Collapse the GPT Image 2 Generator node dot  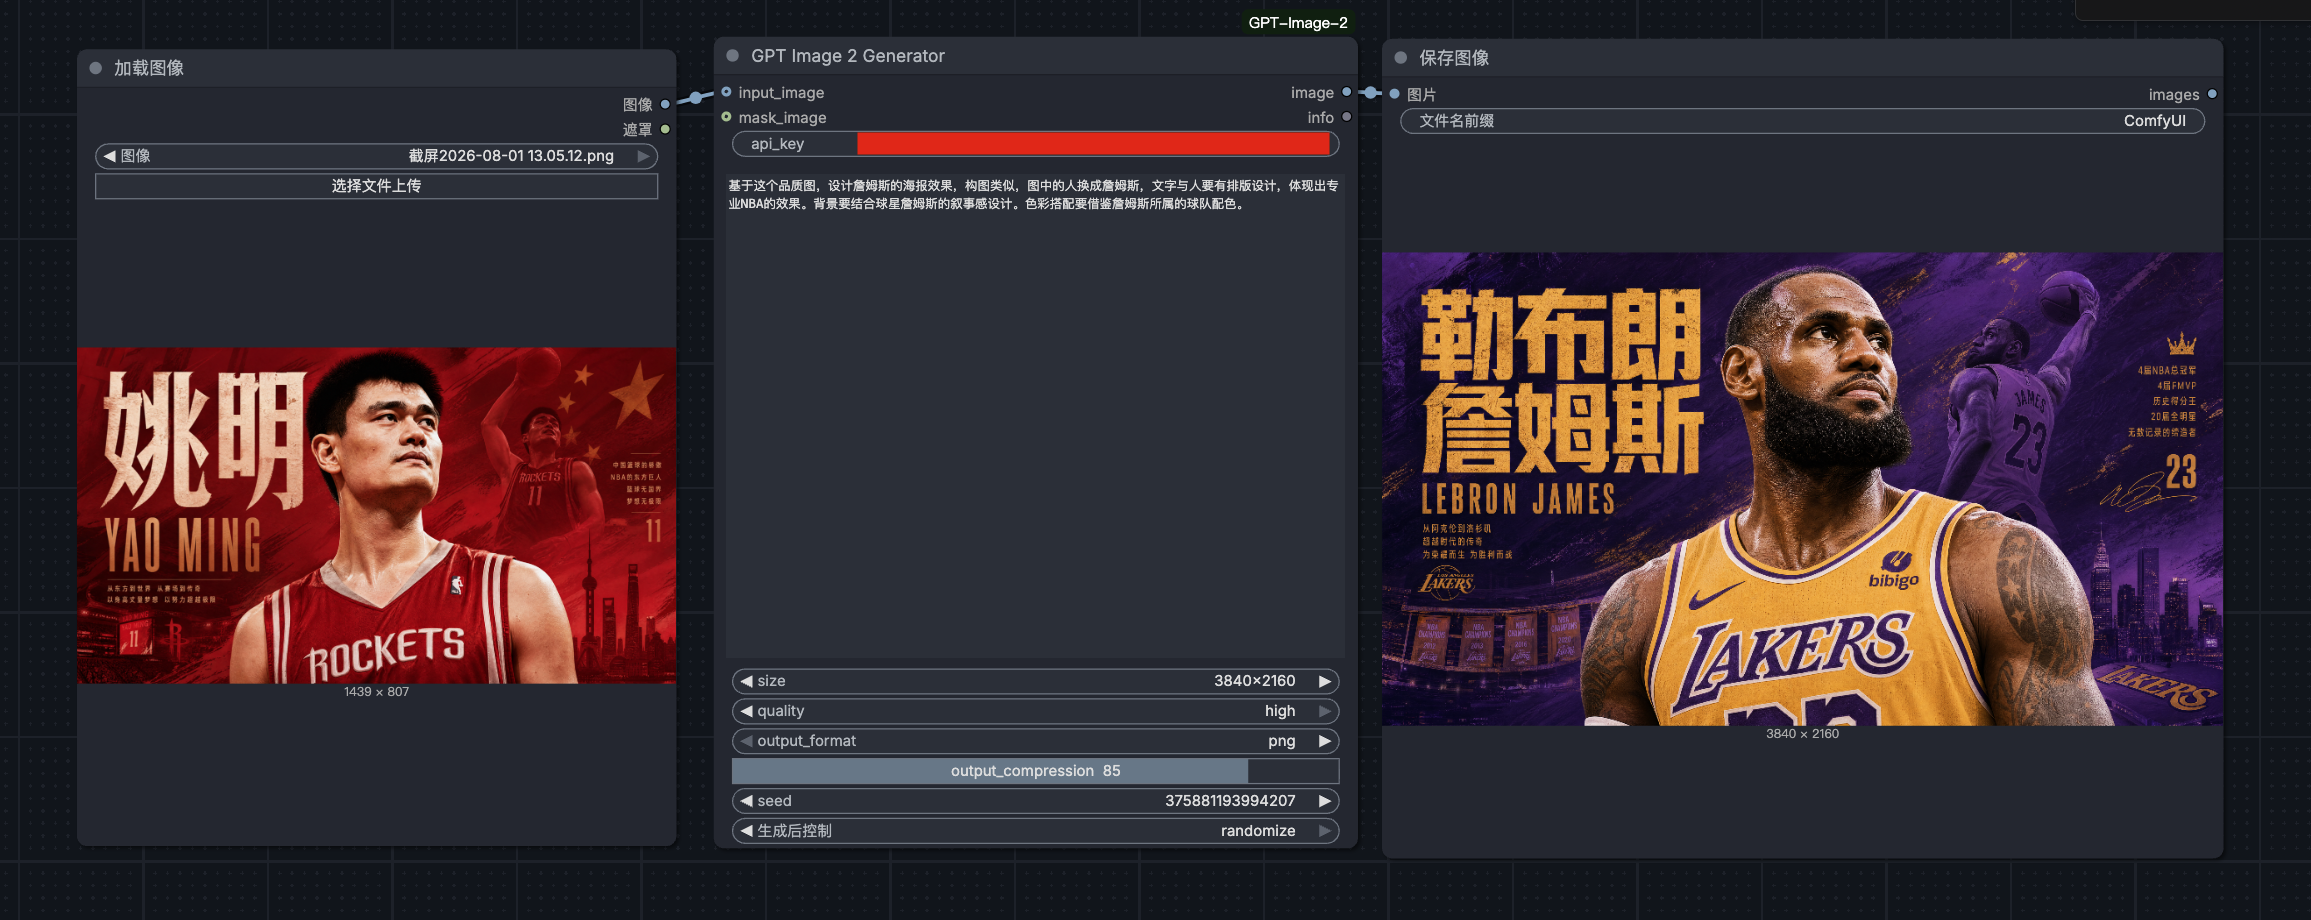733,56
